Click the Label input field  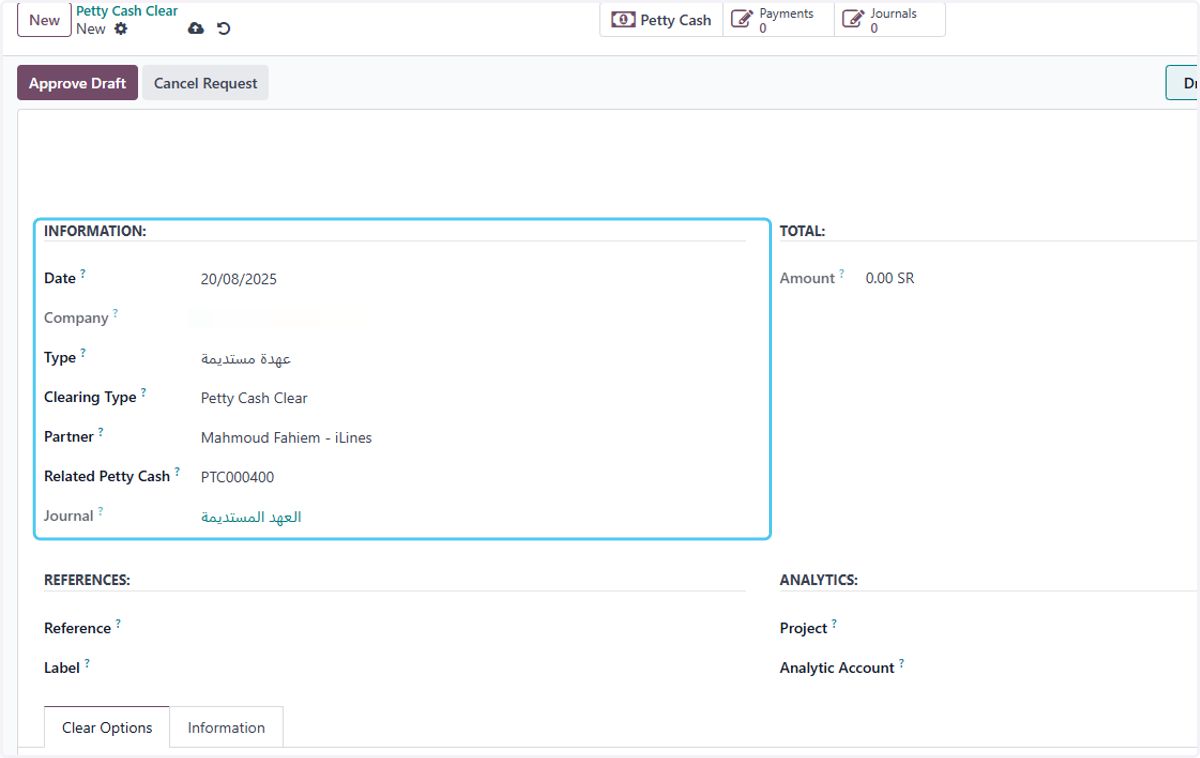(x=472, y=668)
